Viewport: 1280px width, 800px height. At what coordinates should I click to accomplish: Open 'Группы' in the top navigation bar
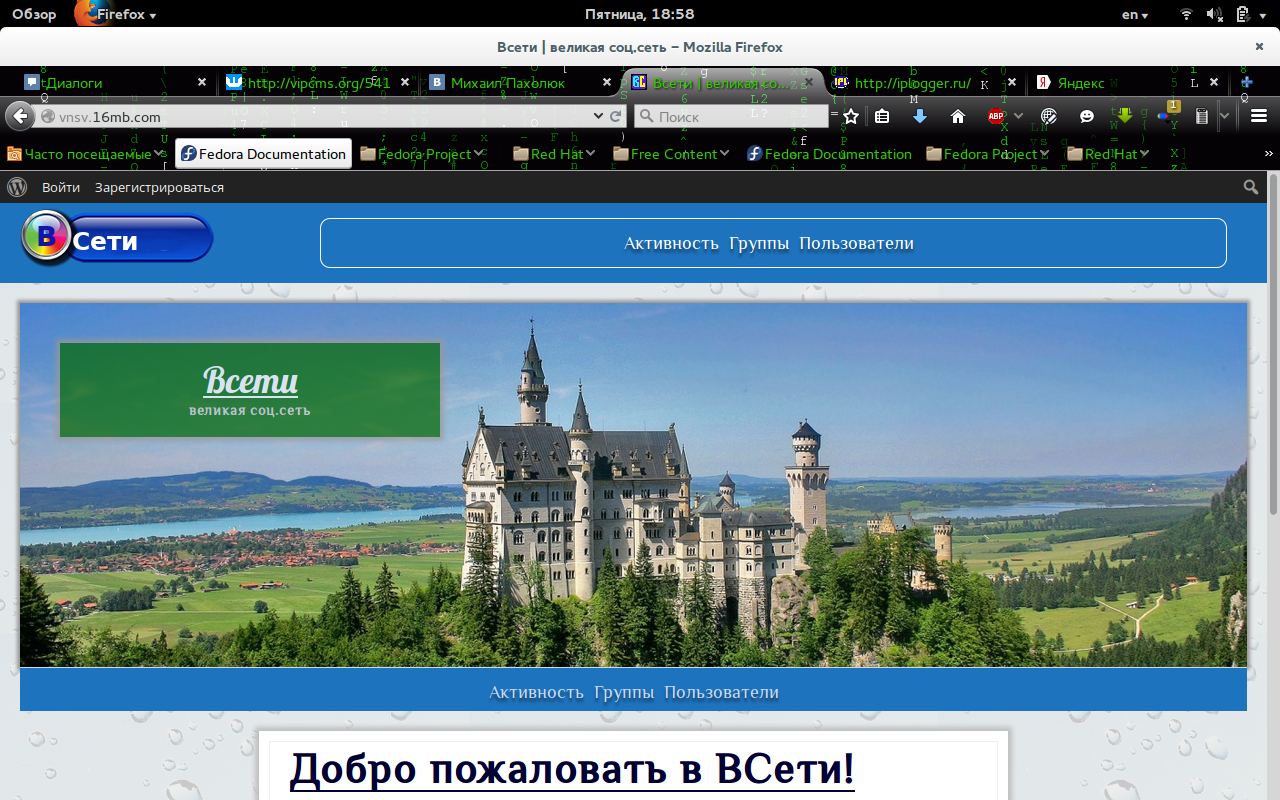[x=759, y=243]
